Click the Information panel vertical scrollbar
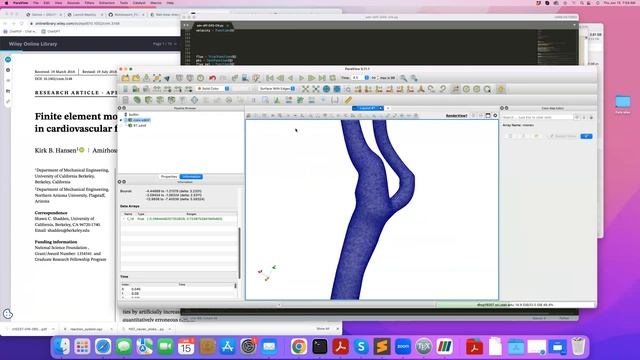The height and width of the screenshot is (360, 640). coord(240,253)
